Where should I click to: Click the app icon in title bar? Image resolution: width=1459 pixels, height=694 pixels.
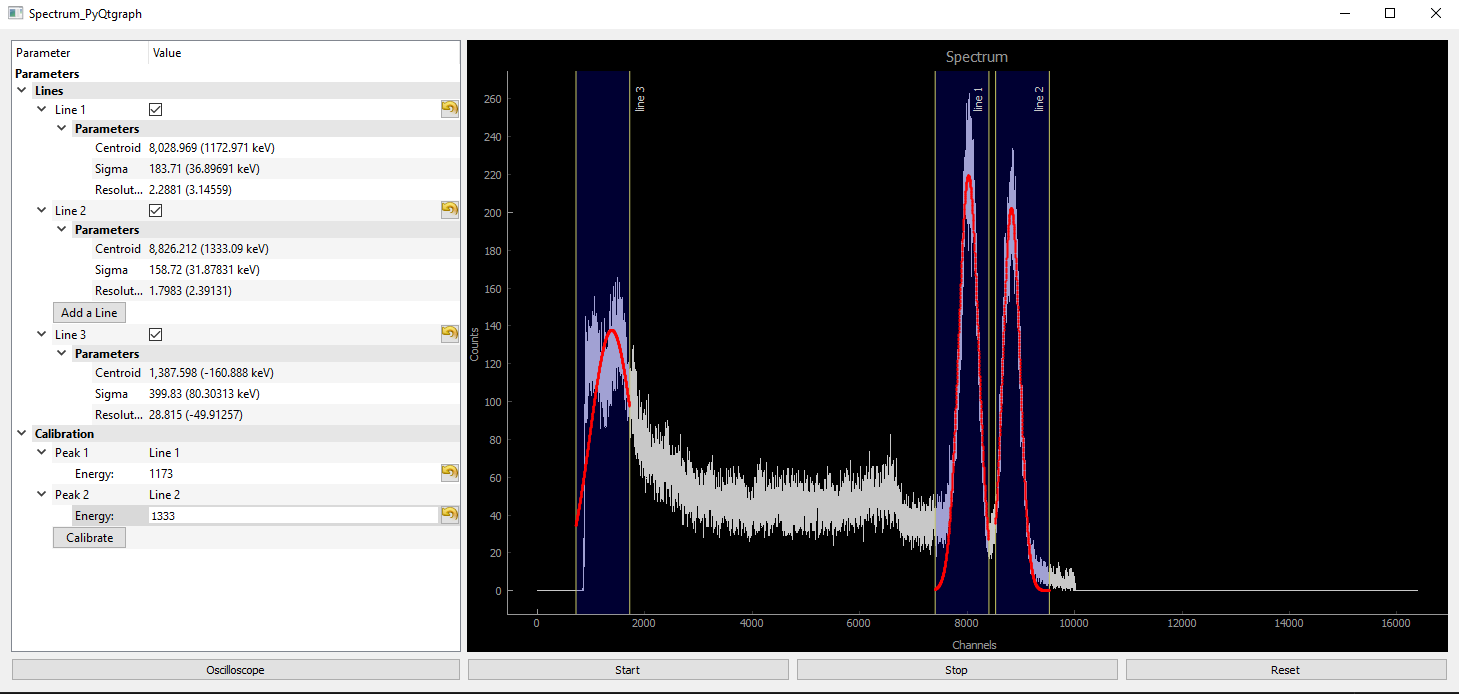coord(15,14)
